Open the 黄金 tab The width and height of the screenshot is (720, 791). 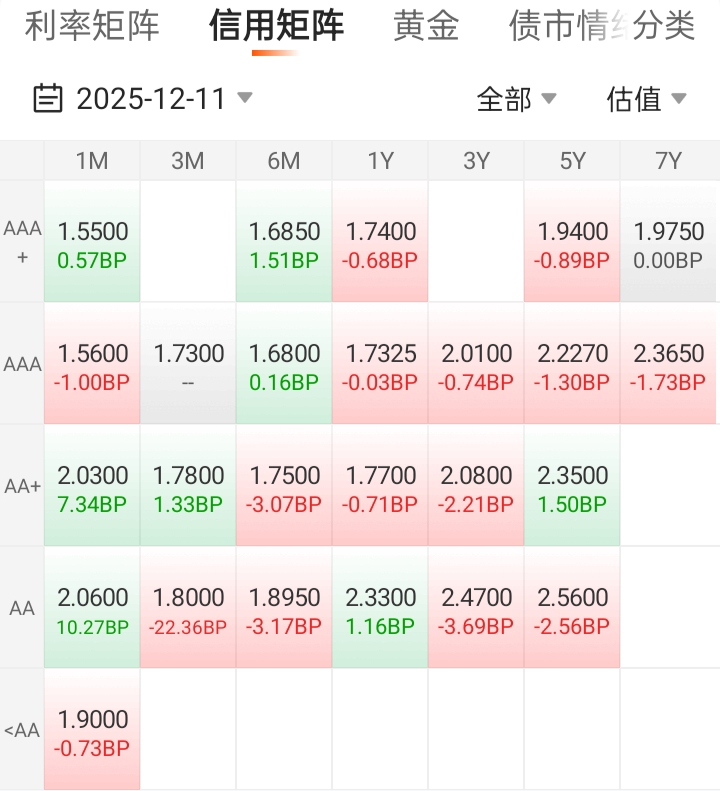[x=426, y=26]
